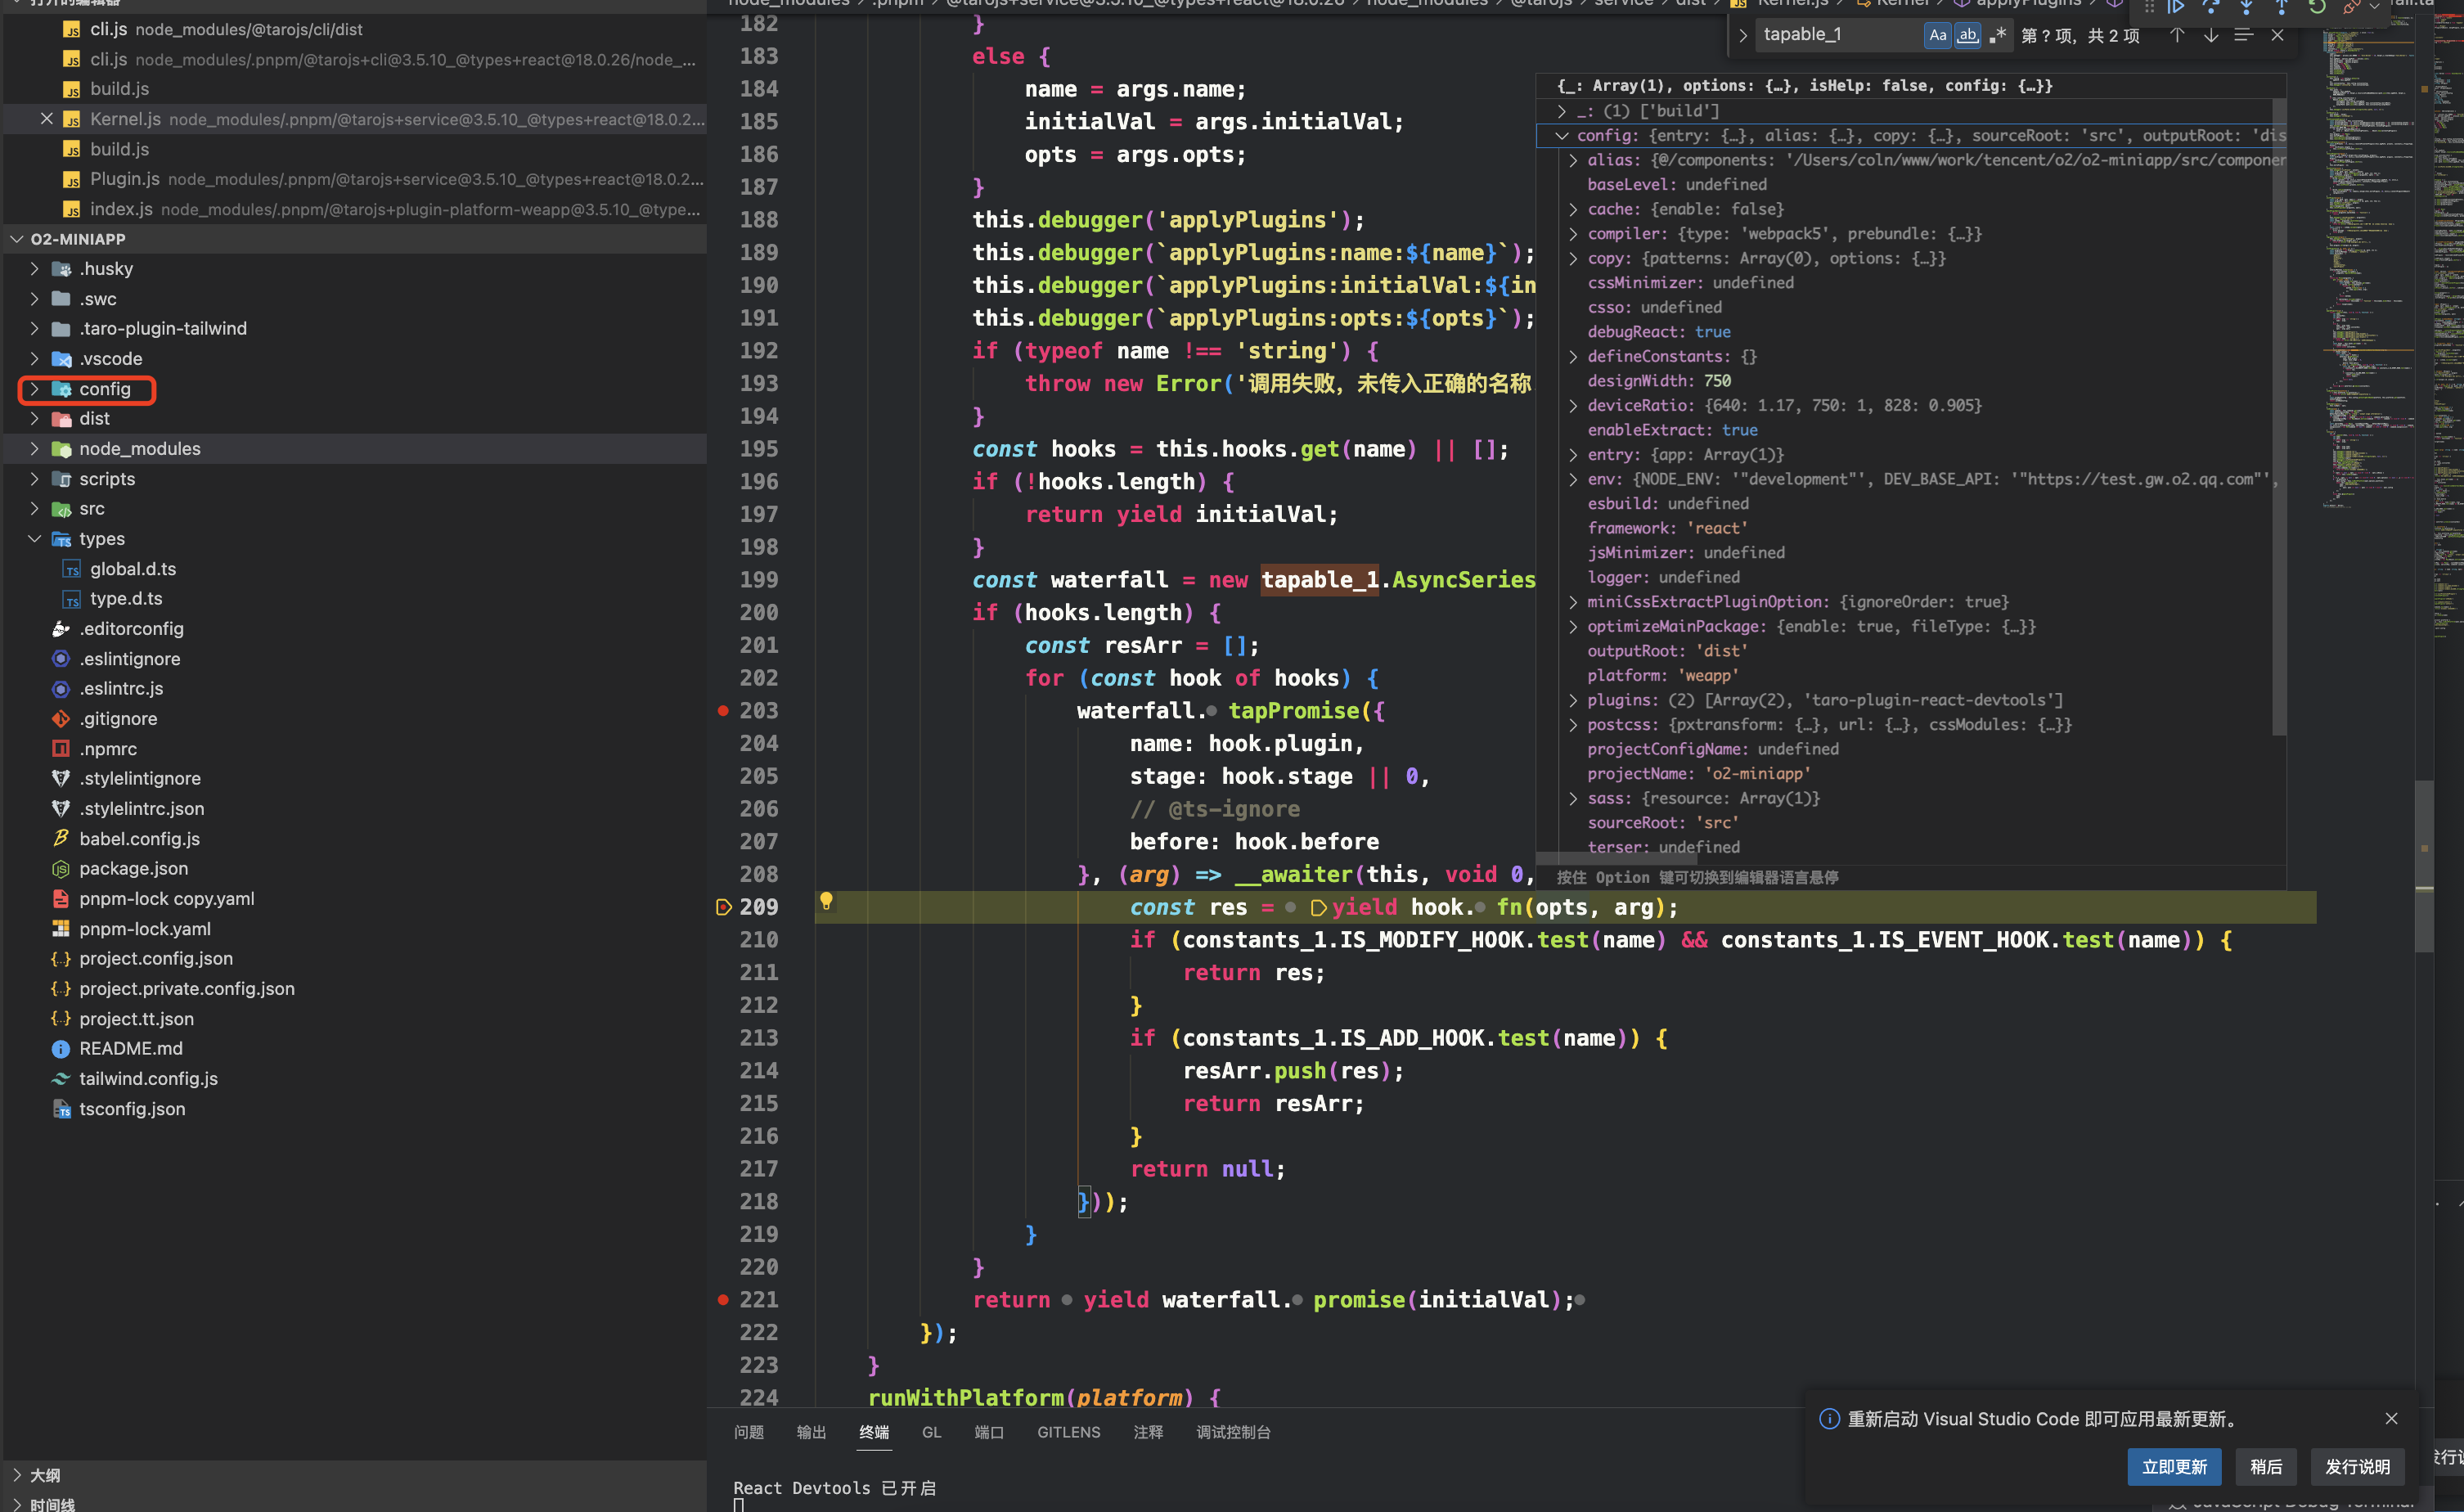Open the babel.config.js file

(x=139, y=839)
